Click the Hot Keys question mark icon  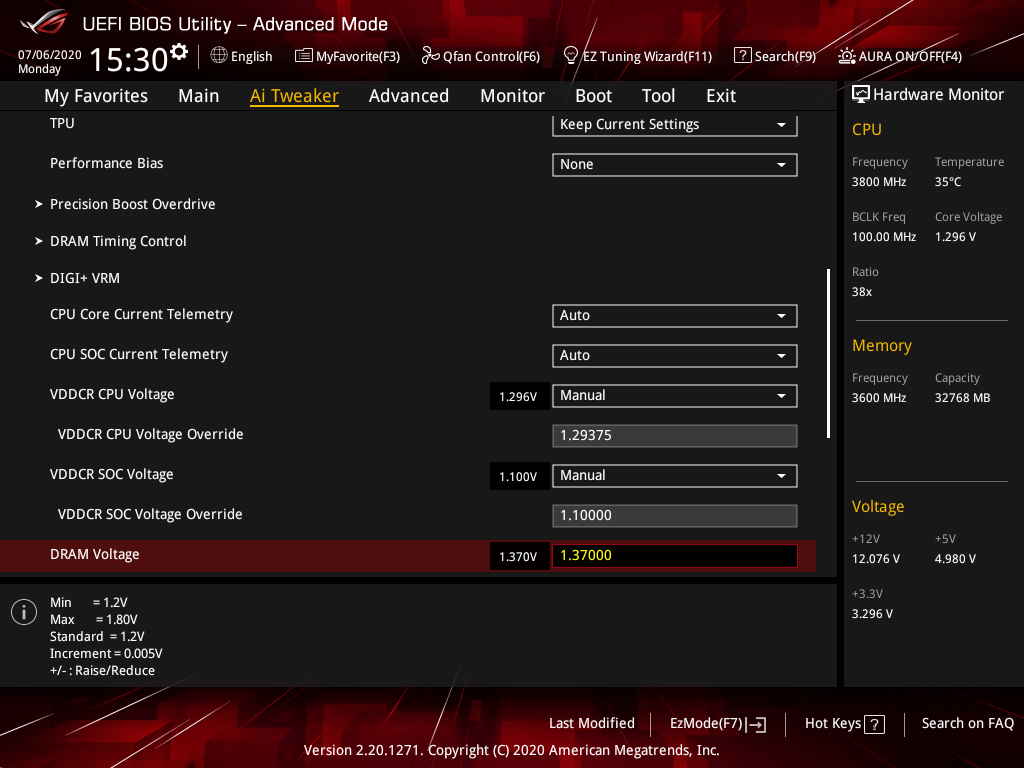tap(874, 724)
